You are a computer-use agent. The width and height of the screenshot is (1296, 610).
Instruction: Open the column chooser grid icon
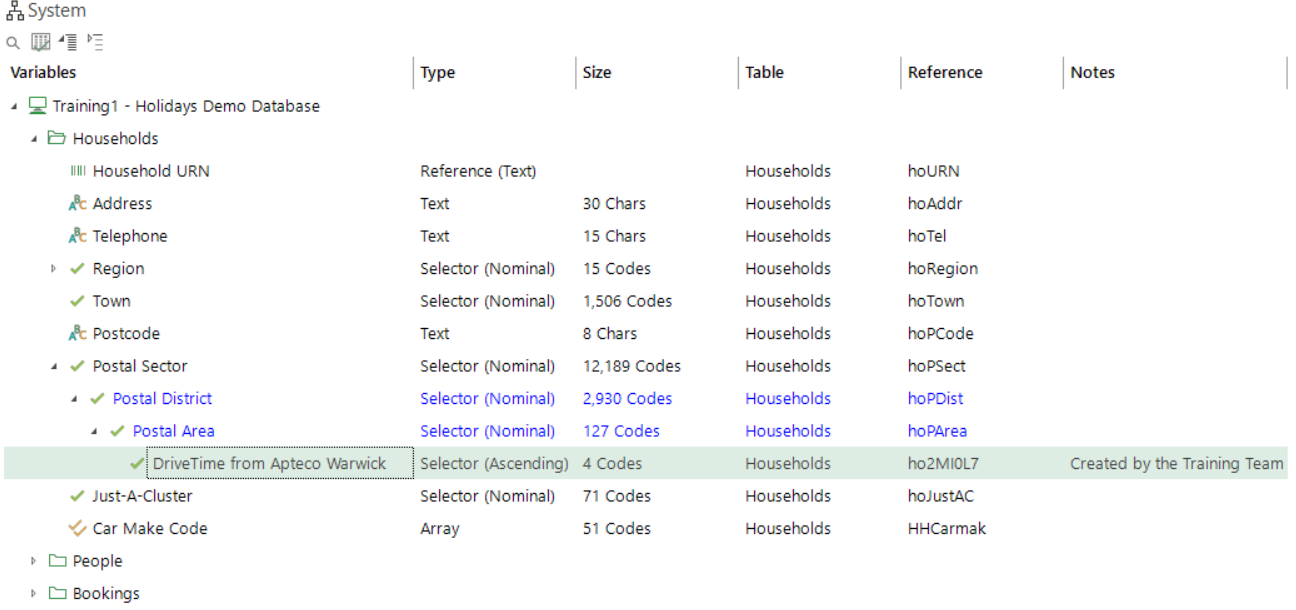tap(40, 42)
